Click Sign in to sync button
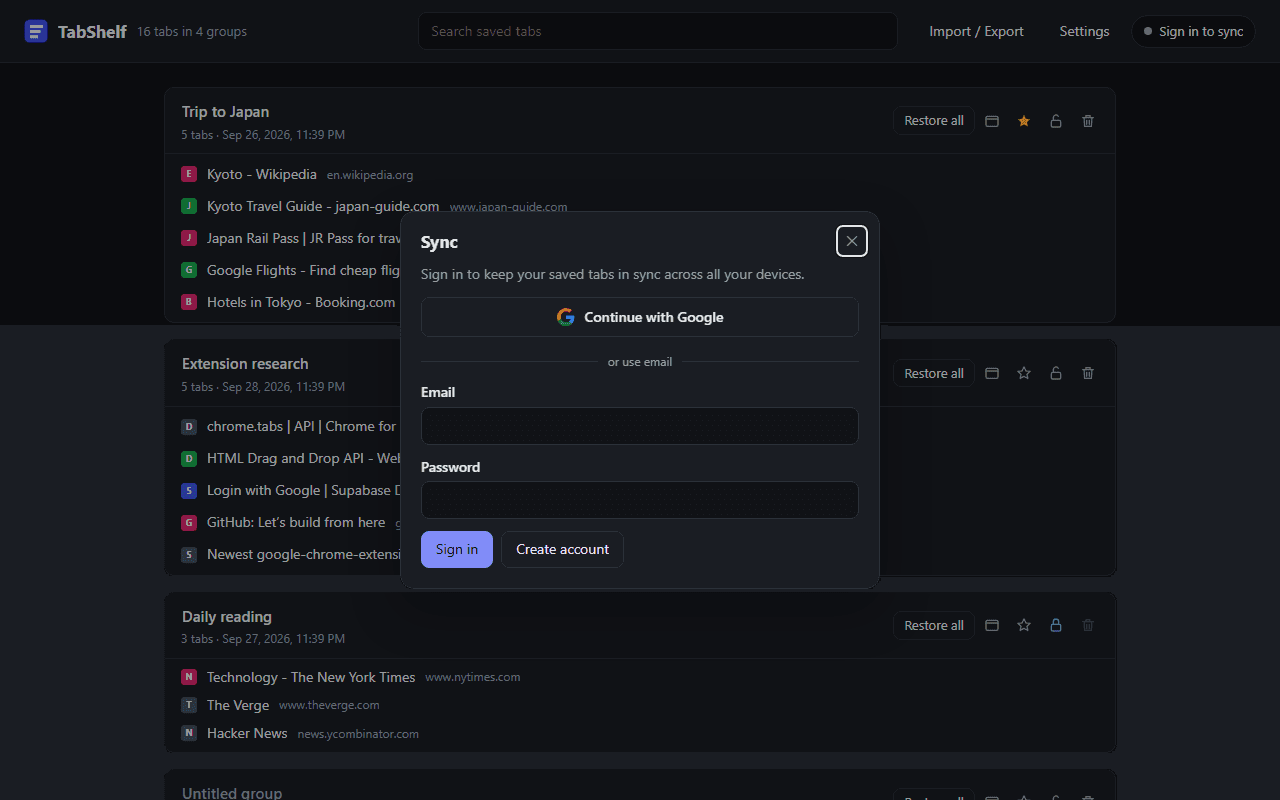Viewport: 1280px width, 800px height. pyautogui.click(x=1193, y=31)
